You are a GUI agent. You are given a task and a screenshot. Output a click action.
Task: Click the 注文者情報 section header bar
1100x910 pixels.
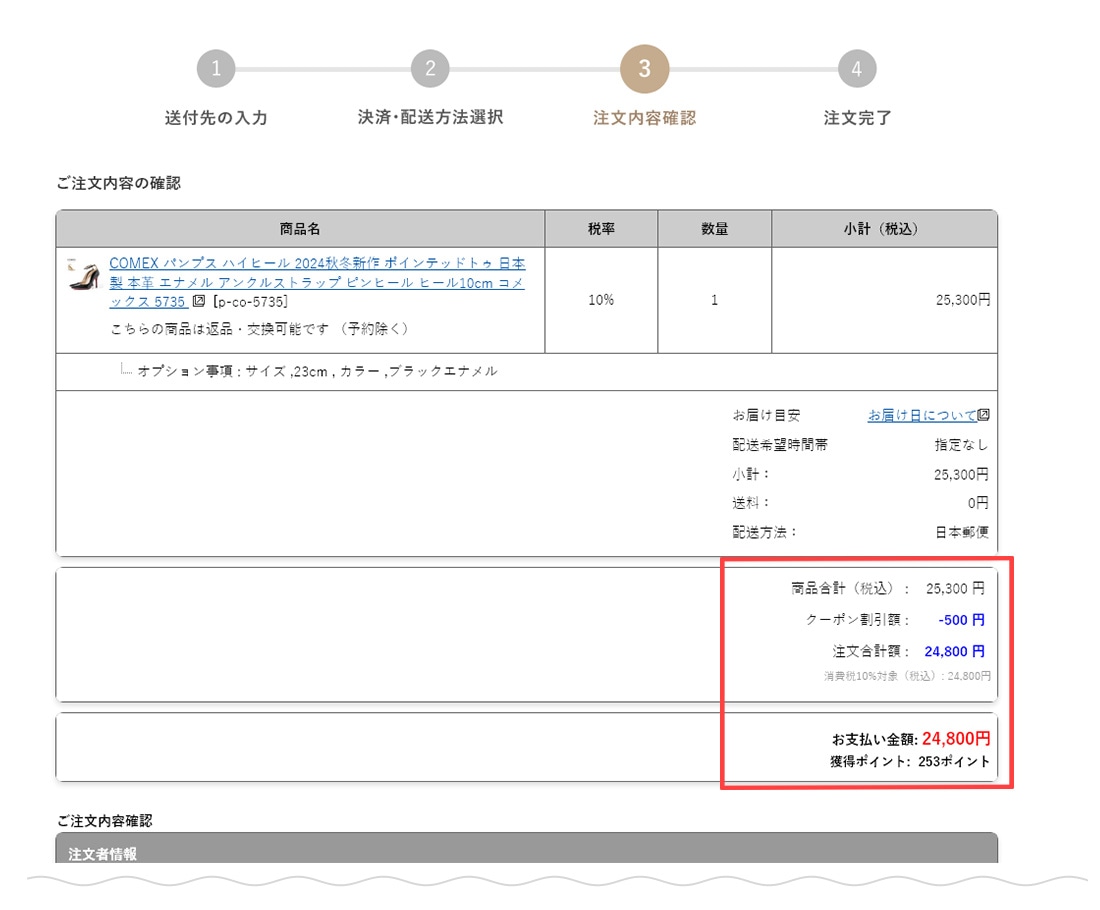click(x=526, y=854)
